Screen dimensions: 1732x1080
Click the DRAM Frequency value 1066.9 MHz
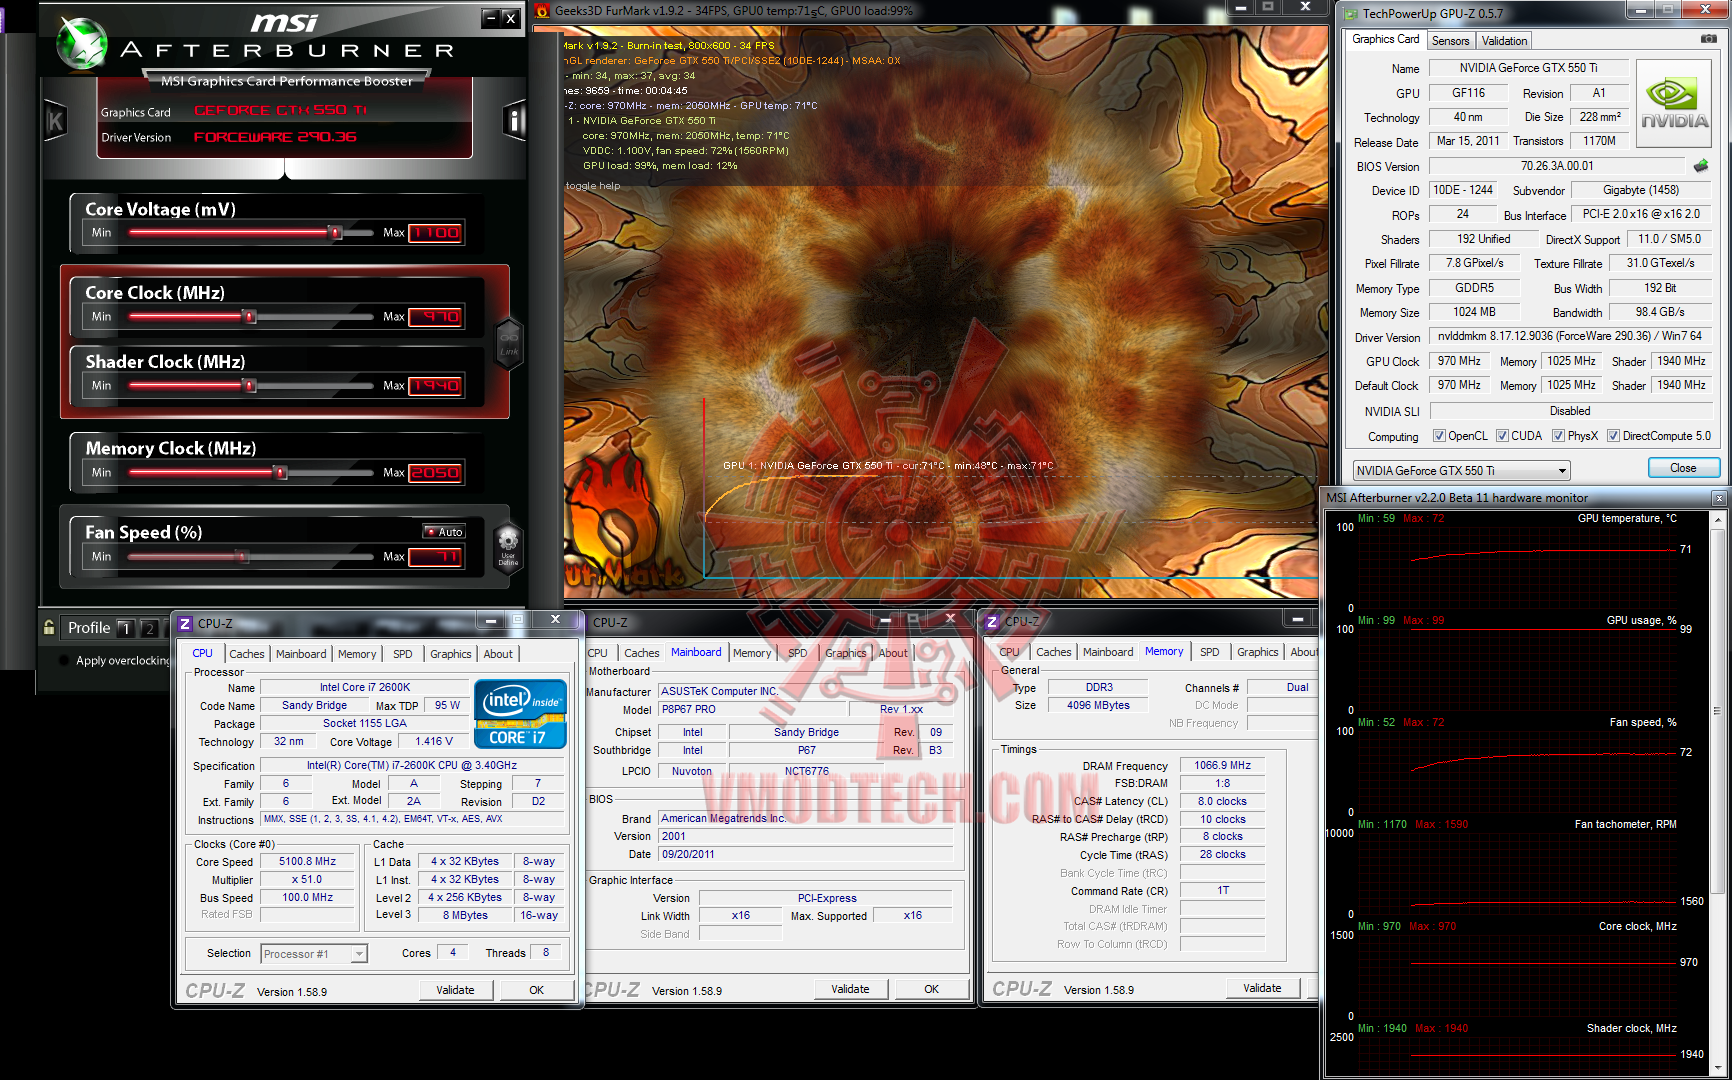[x=1222, y=766]
